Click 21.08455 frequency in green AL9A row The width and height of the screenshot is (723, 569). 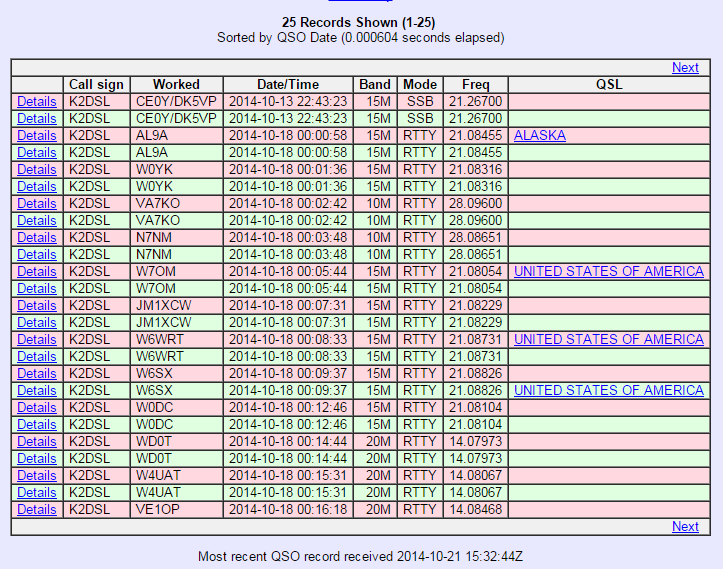click(475, 153)
